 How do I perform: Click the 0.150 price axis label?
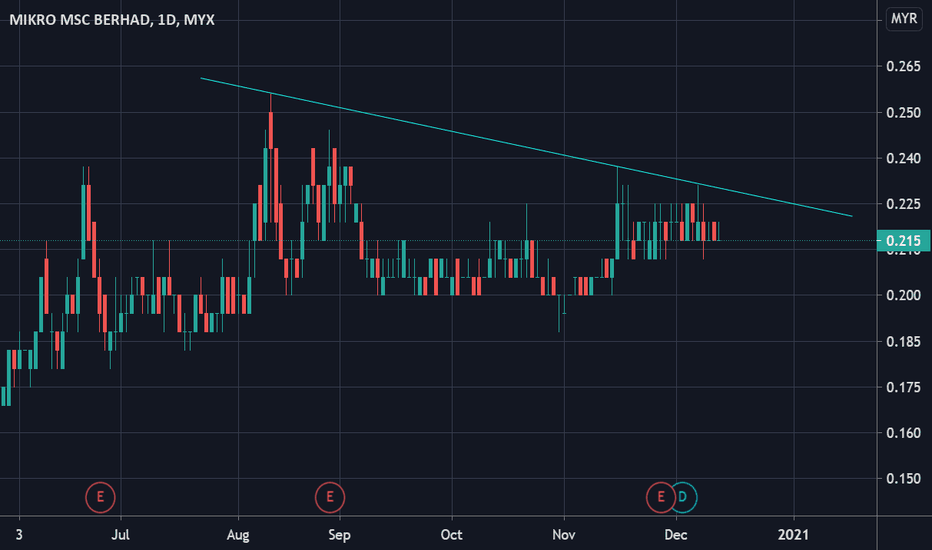click(903, 479)
